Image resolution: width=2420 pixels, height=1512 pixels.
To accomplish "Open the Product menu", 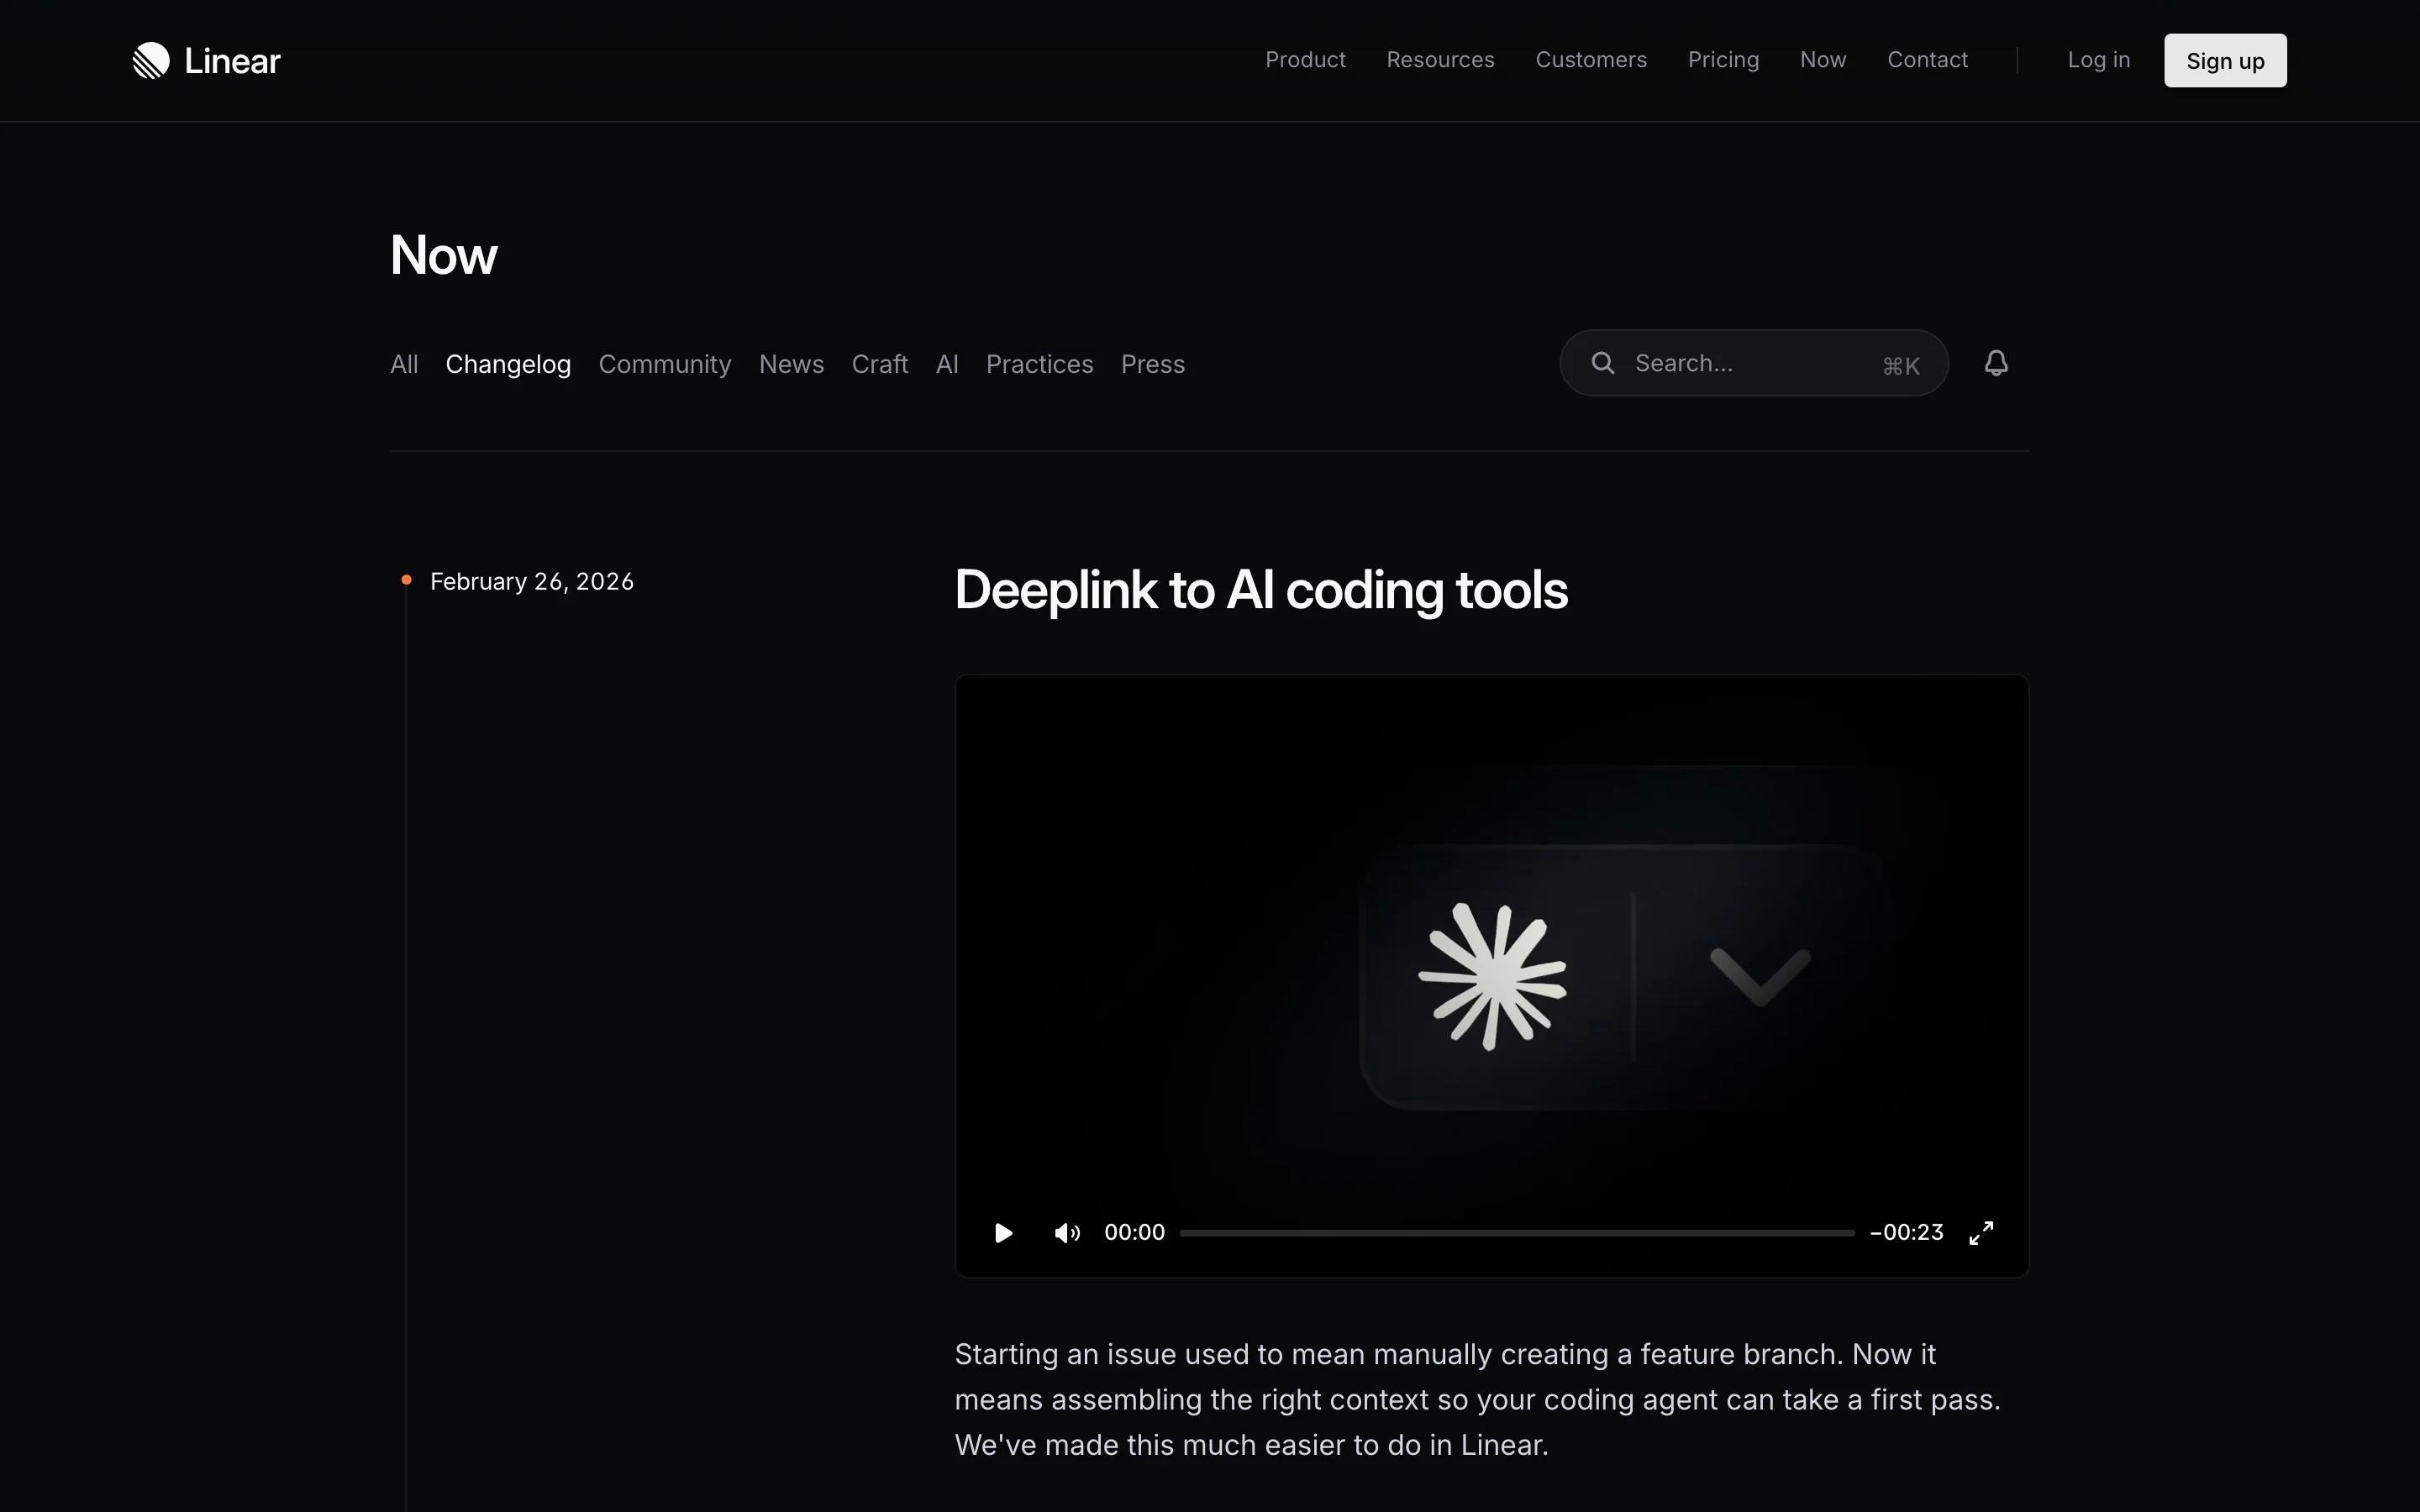I will (x=1305, y=60).
